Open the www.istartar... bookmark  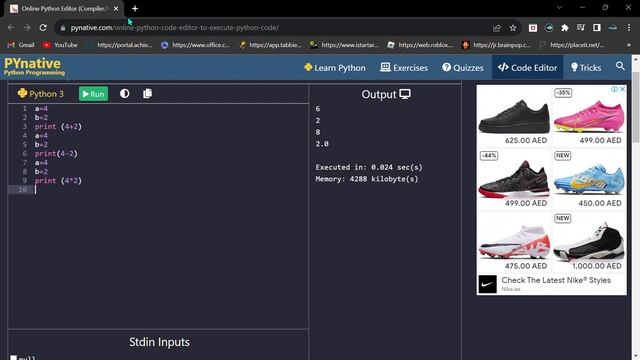(x=344, y=45)
